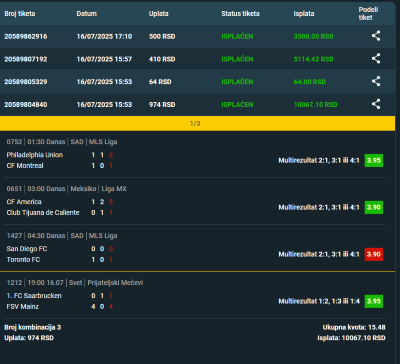Click the 64 RSD stake value

pos(160,82)
